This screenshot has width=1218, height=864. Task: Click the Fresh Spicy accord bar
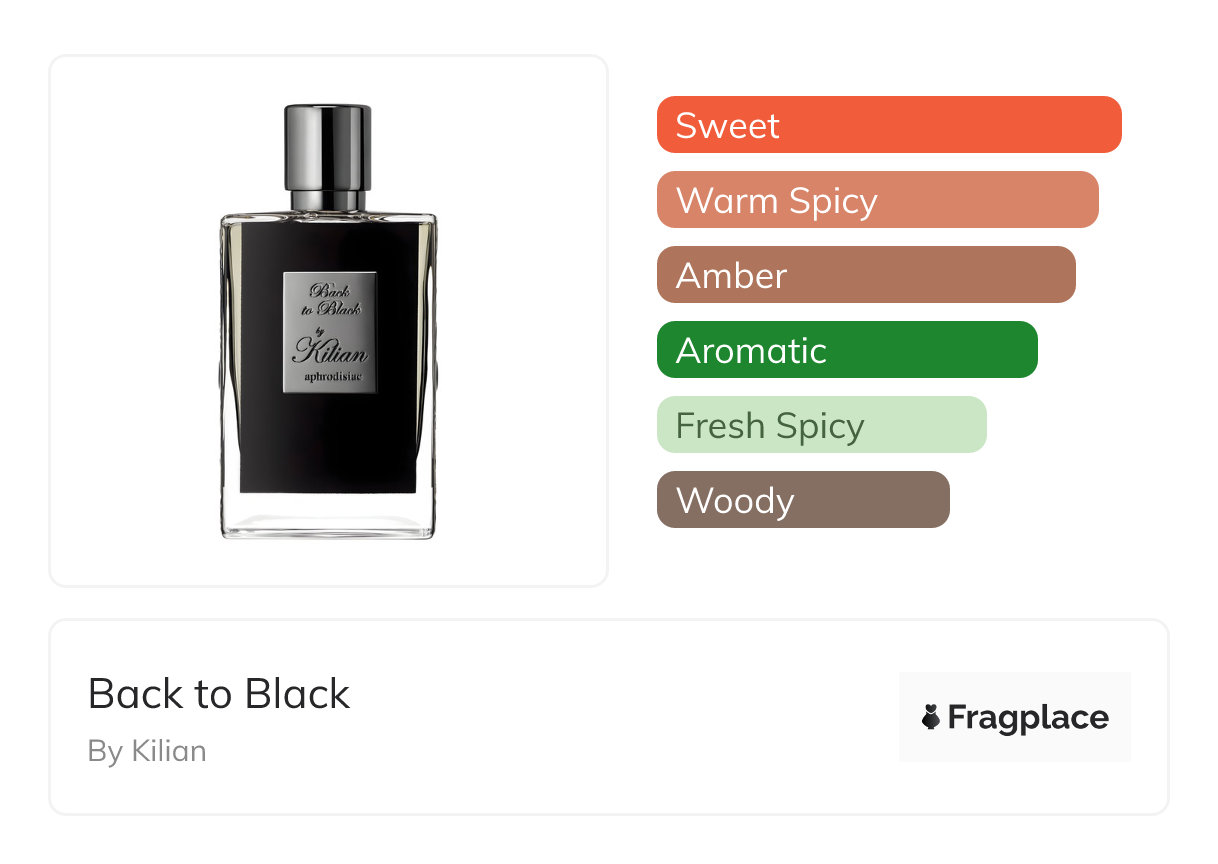822,425
